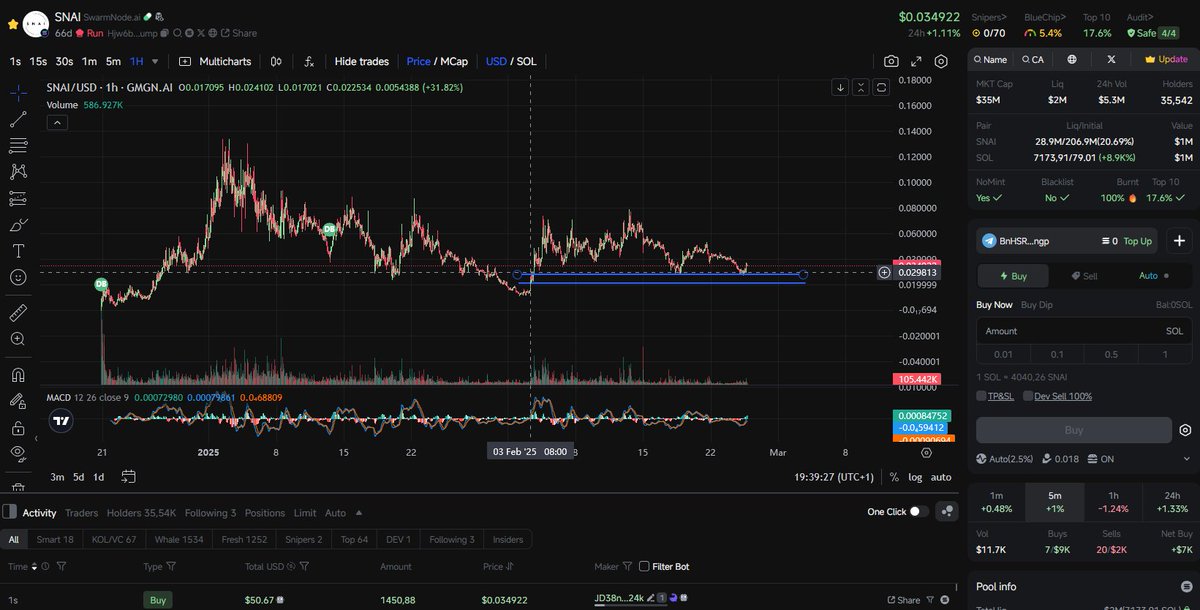
Task: Open chart settings with gear icon
Action: click(x=940, y=61)
